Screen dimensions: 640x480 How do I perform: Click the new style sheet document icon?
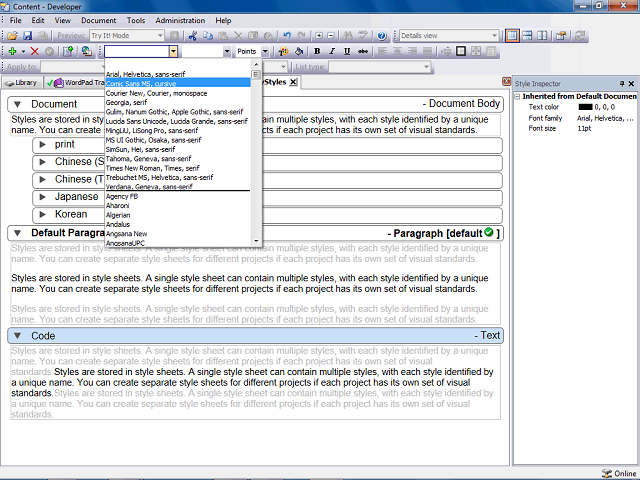tap(68, 51)
